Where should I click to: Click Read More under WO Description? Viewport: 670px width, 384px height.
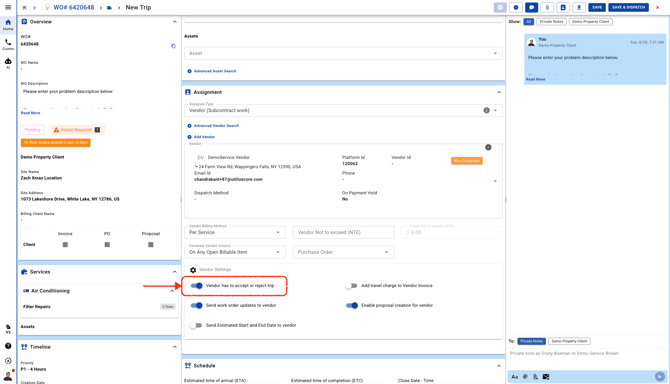(30, 113)
